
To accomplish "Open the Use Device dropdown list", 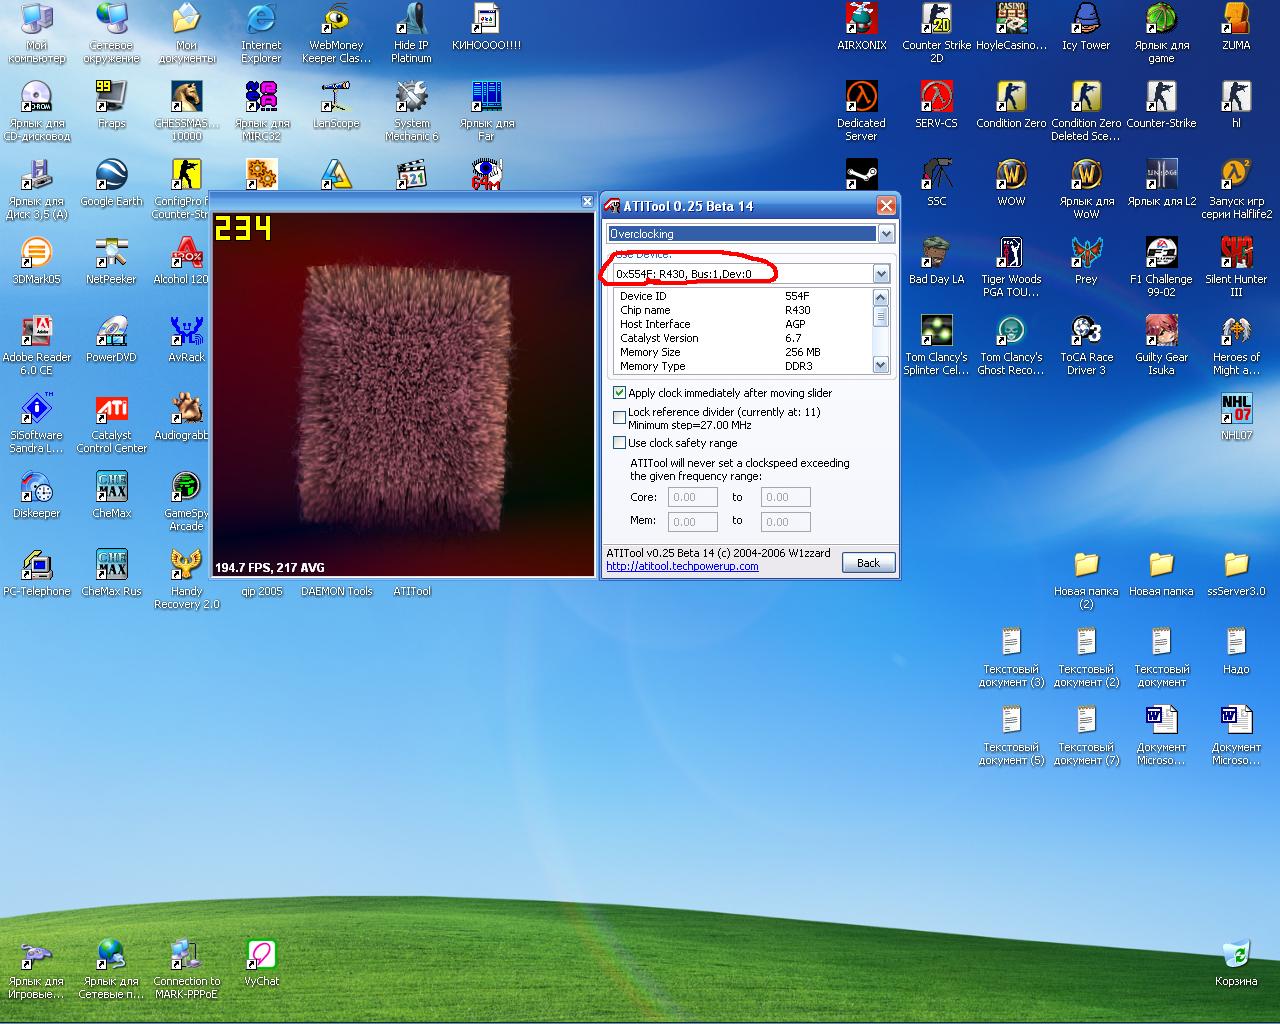I will click(x=881, y=274).
